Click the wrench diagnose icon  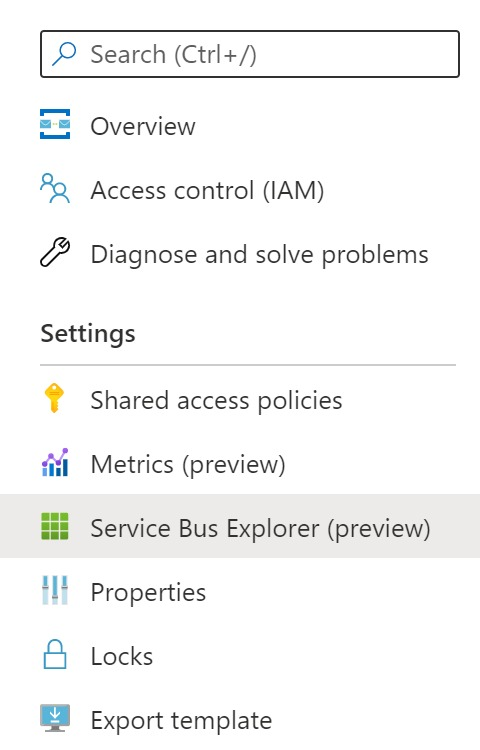point(55,252)
